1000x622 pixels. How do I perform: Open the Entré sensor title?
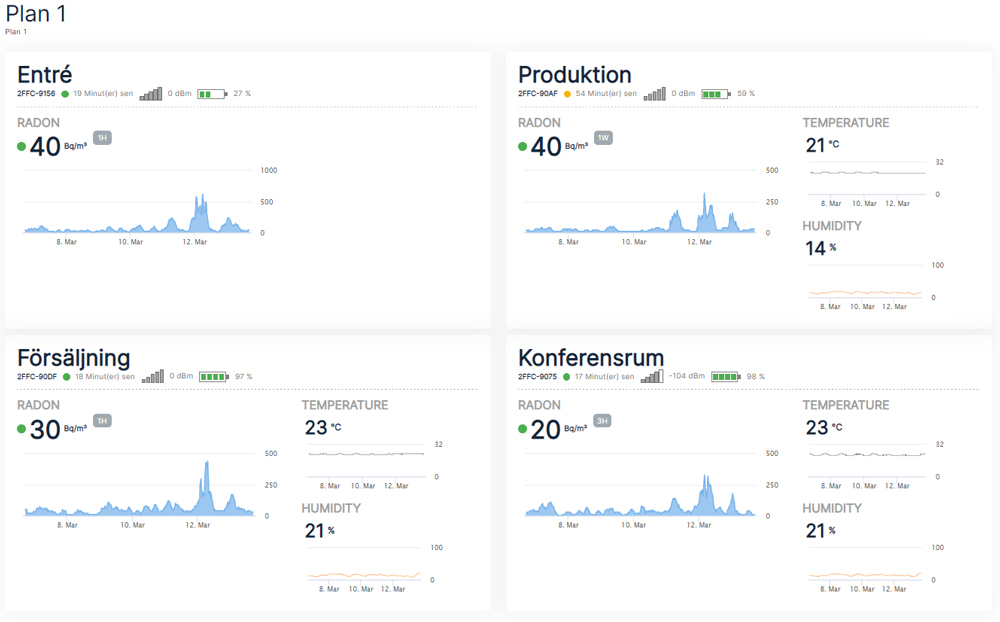[x=45, y=75]
